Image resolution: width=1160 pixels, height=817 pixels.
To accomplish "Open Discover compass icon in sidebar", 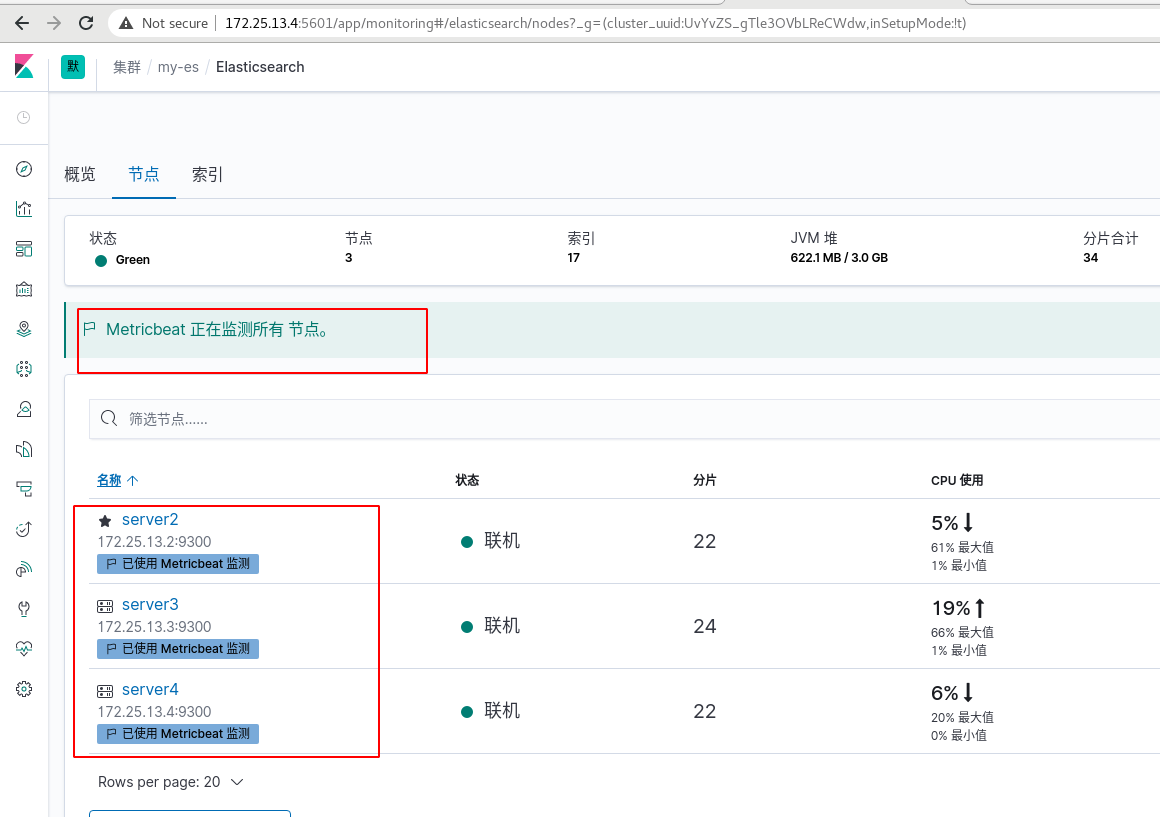I will click(24, 169).
